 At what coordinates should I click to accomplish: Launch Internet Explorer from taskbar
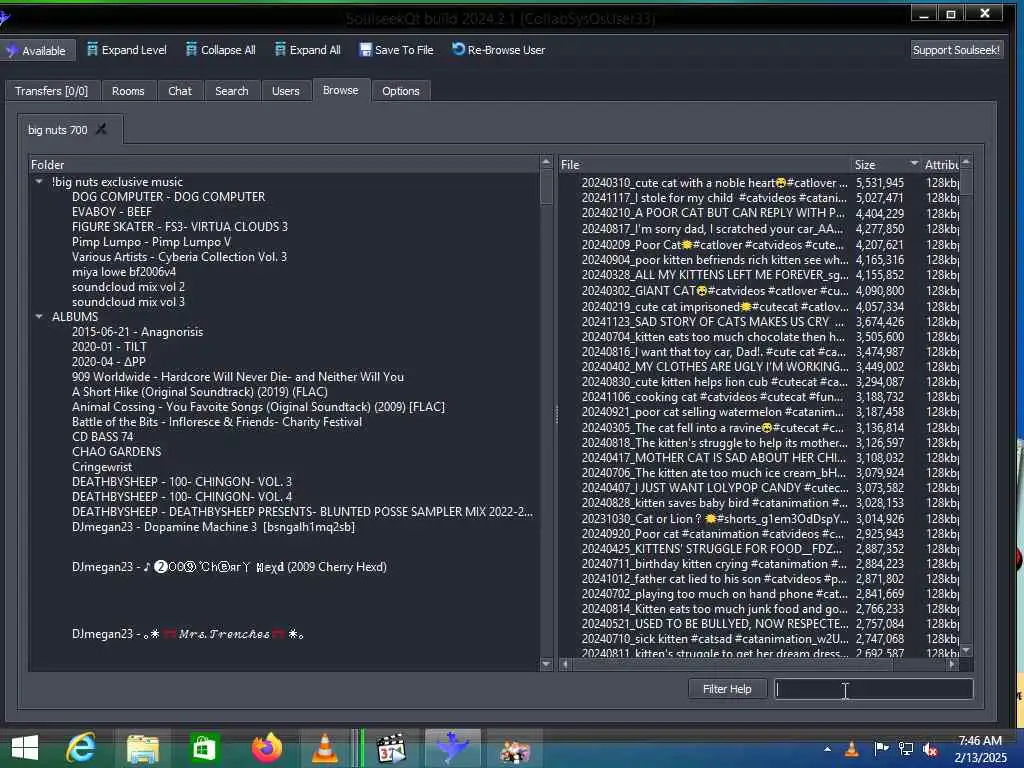tap(81, 748)
